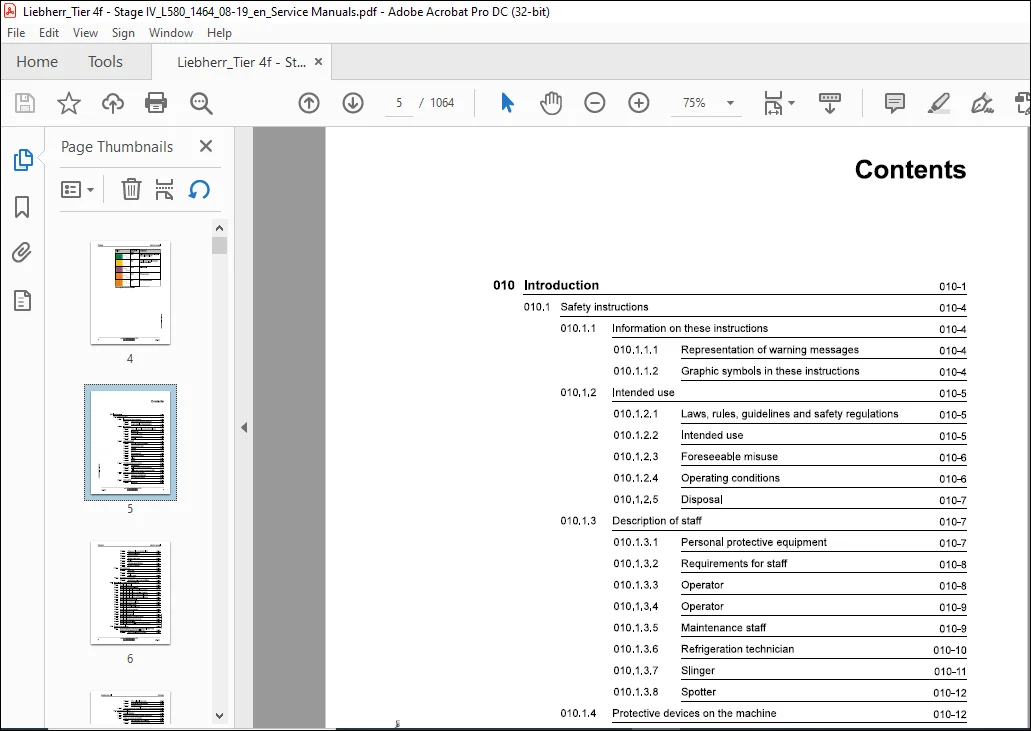Open the thumbnails Options dropdown menu
Image resolution: width=1031 pixels, height=731 pixels.
tap(78, 189)
